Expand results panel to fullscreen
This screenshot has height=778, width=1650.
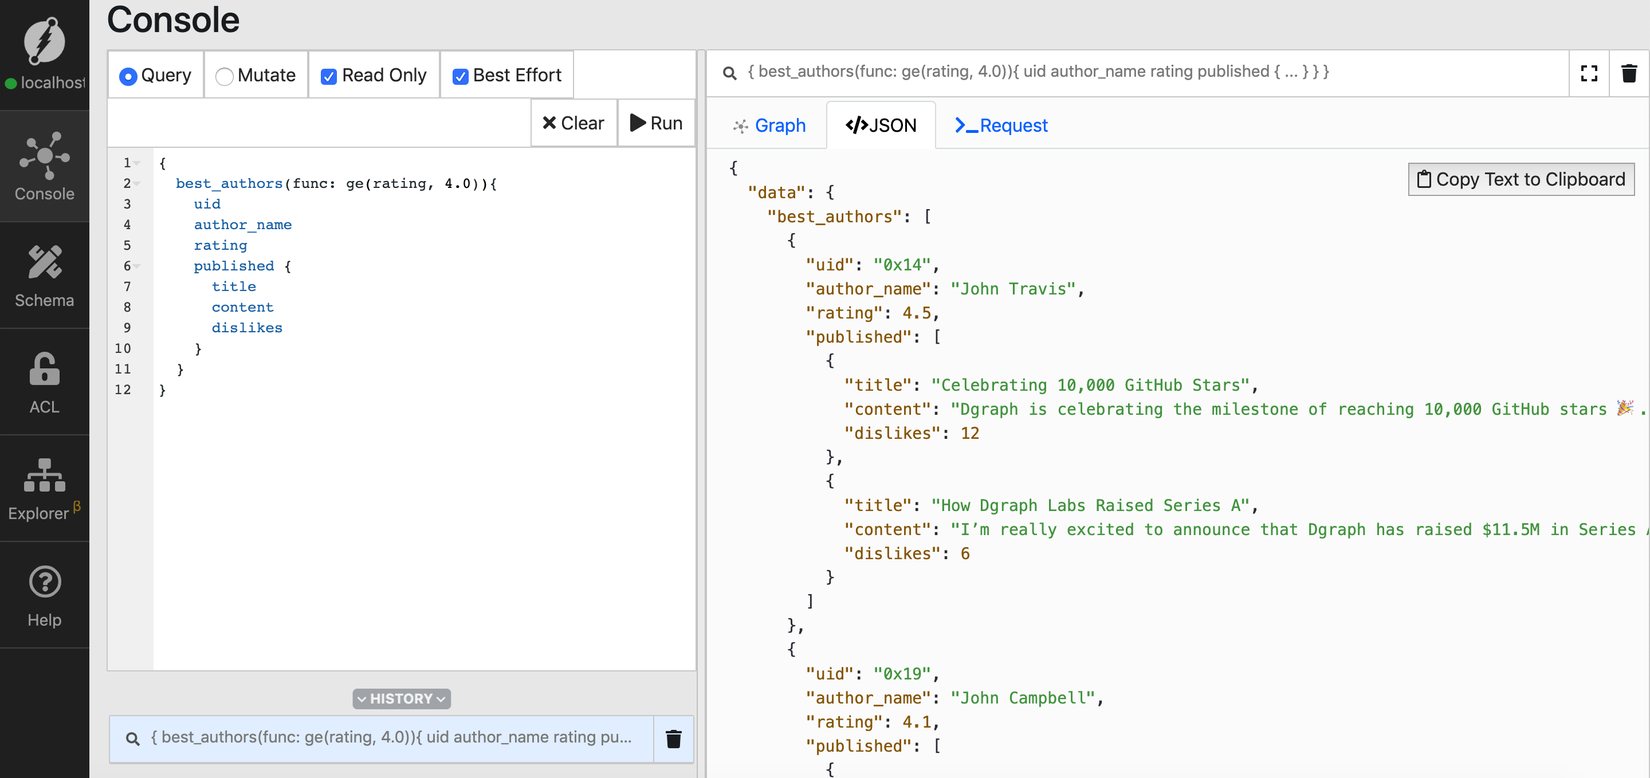1589,73
